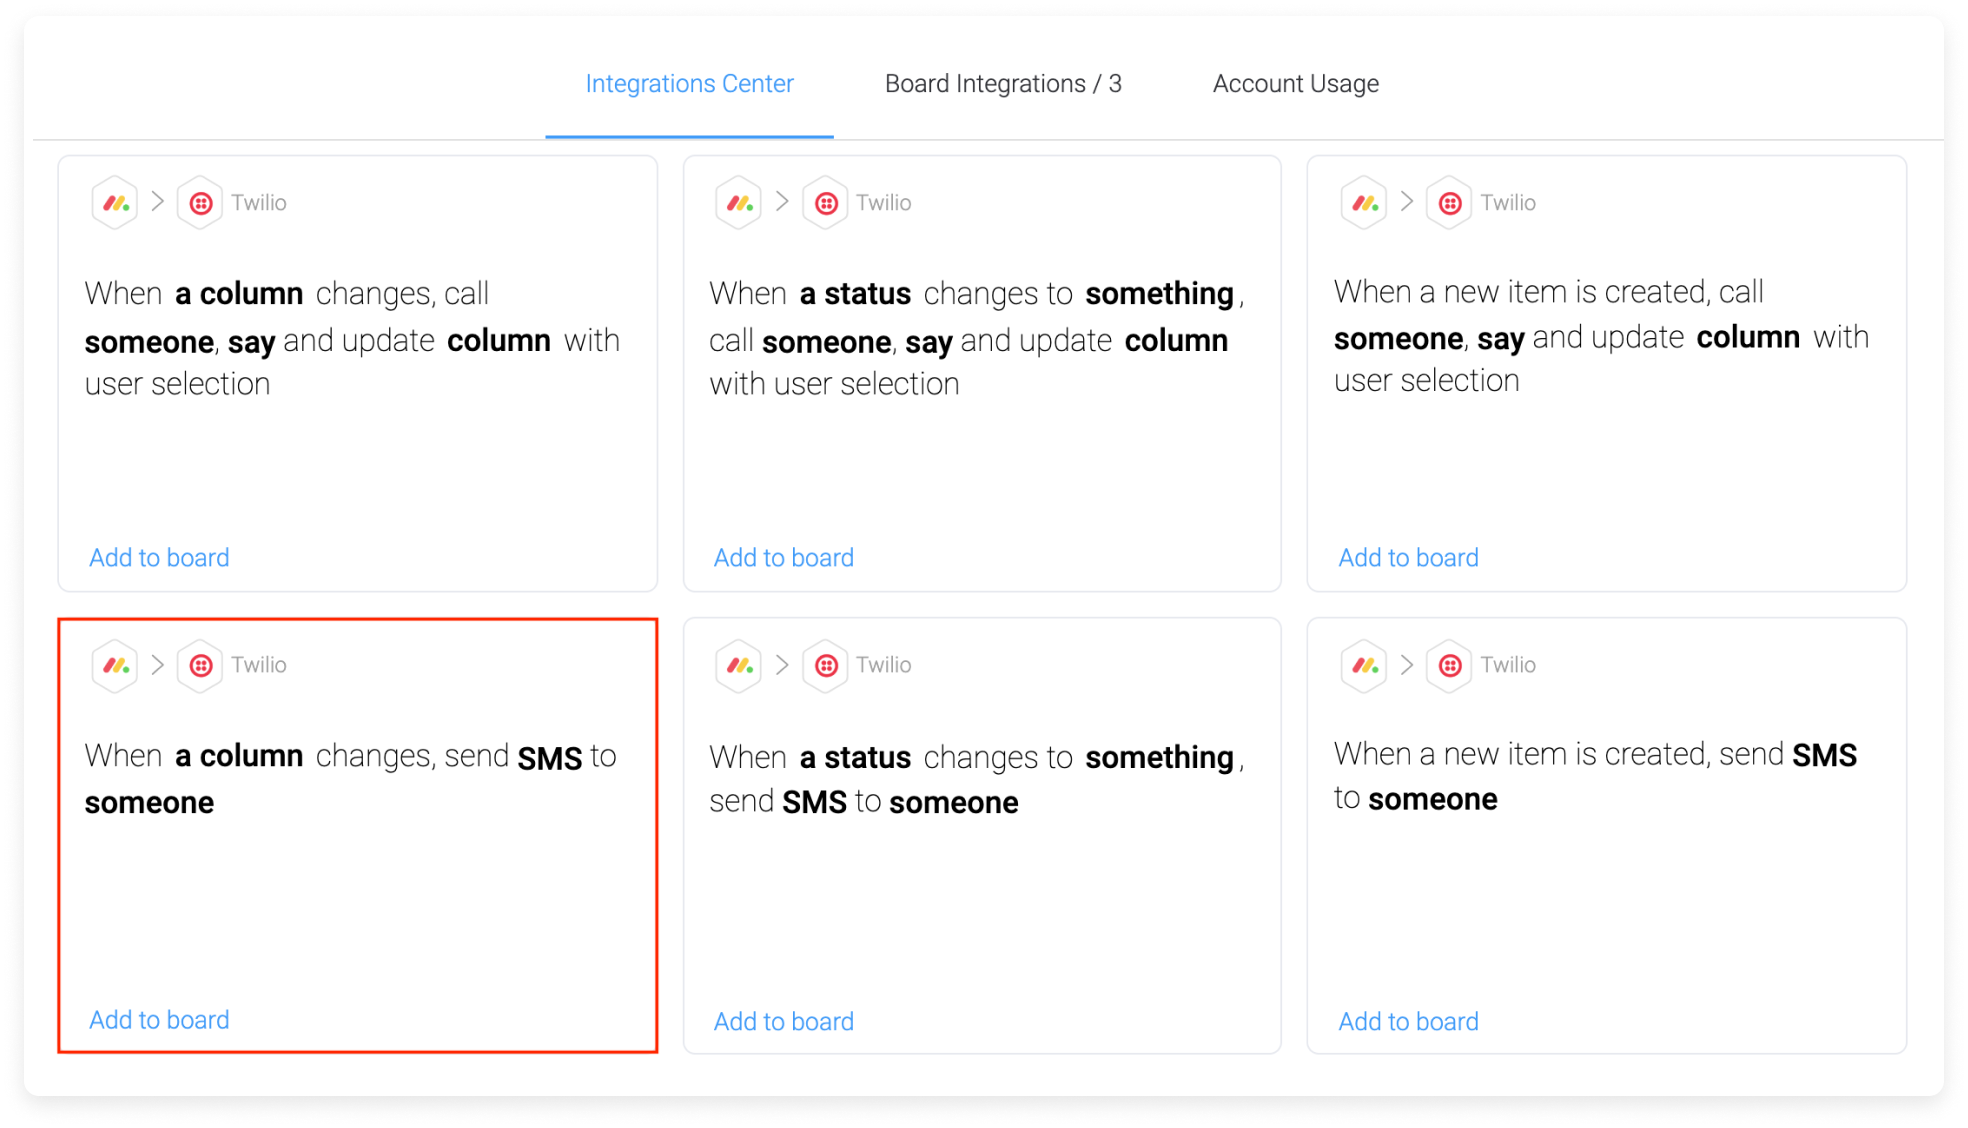Select 'a status' field in status call recipe
The width and height of the screenshot is (1968, 1128).
pyautogui.click(x=855, y=294)
